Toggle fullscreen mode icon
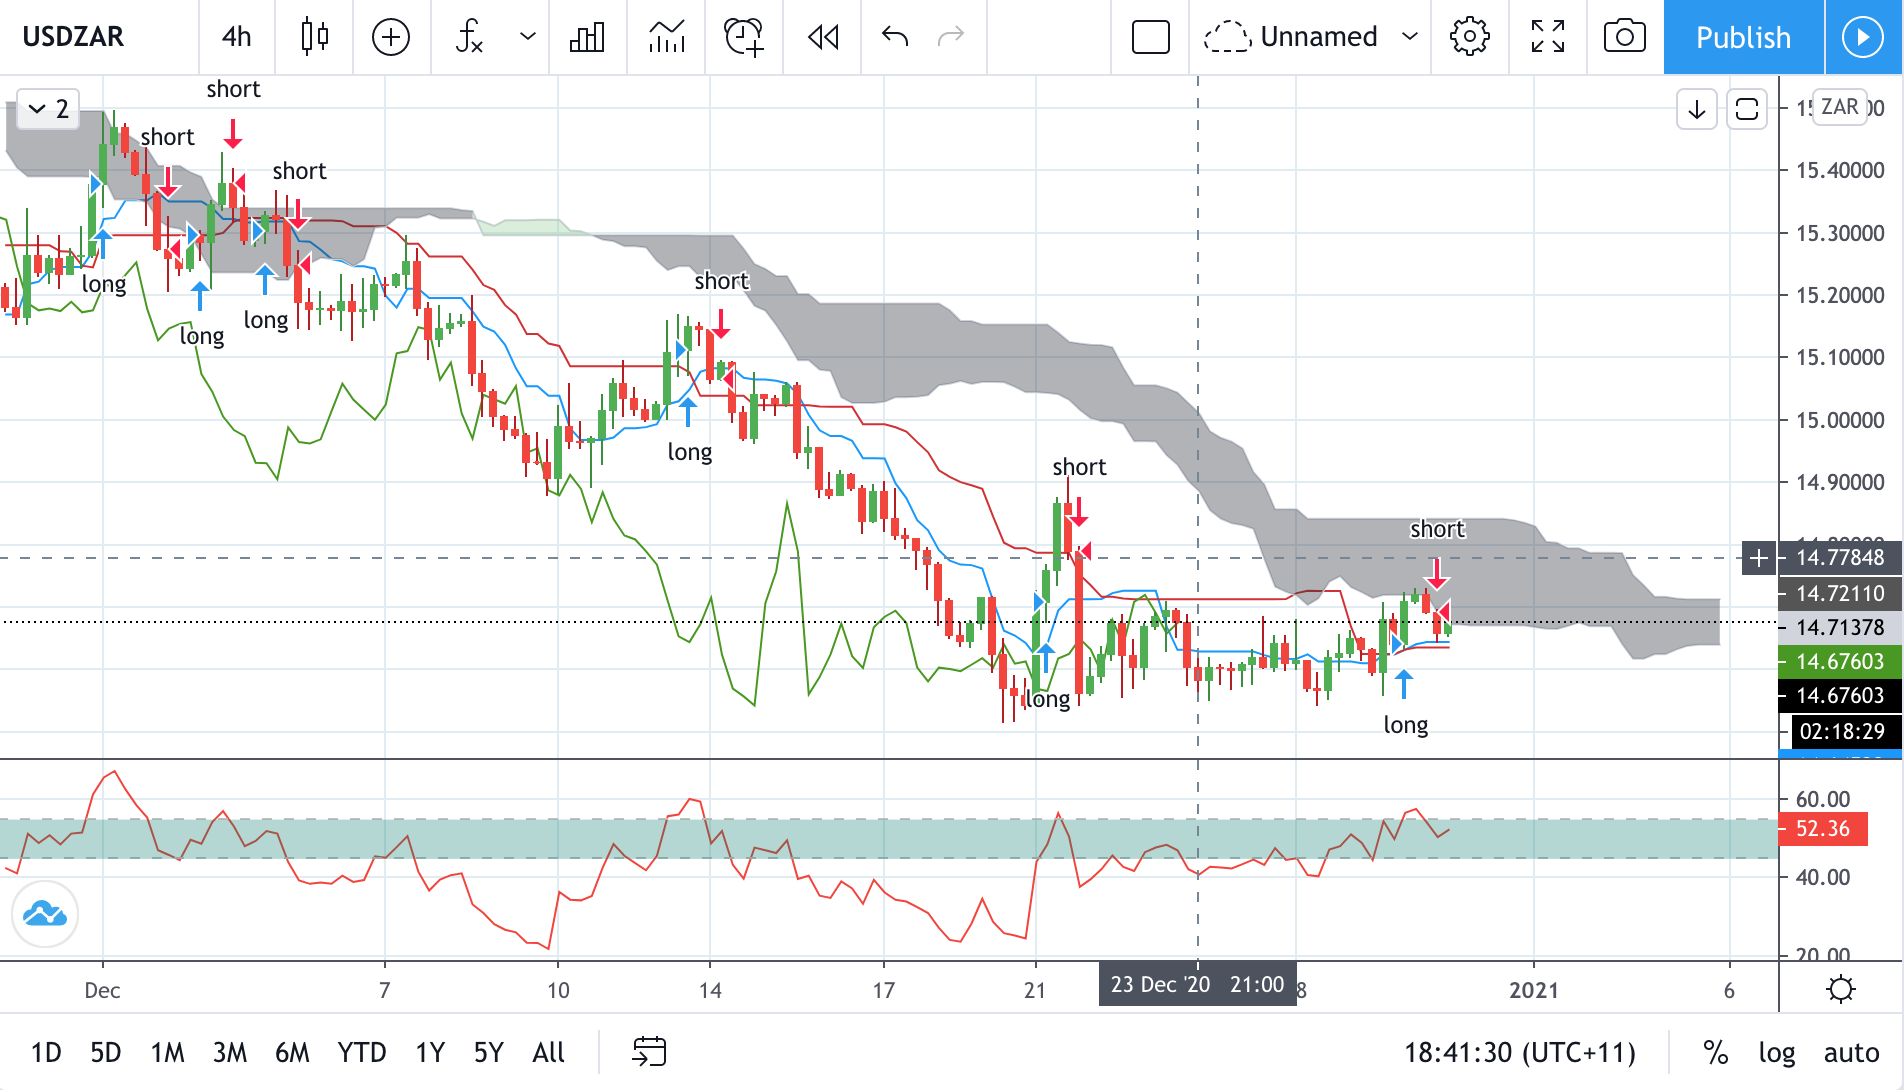 pyautogui.click(x=1548, y=37)
